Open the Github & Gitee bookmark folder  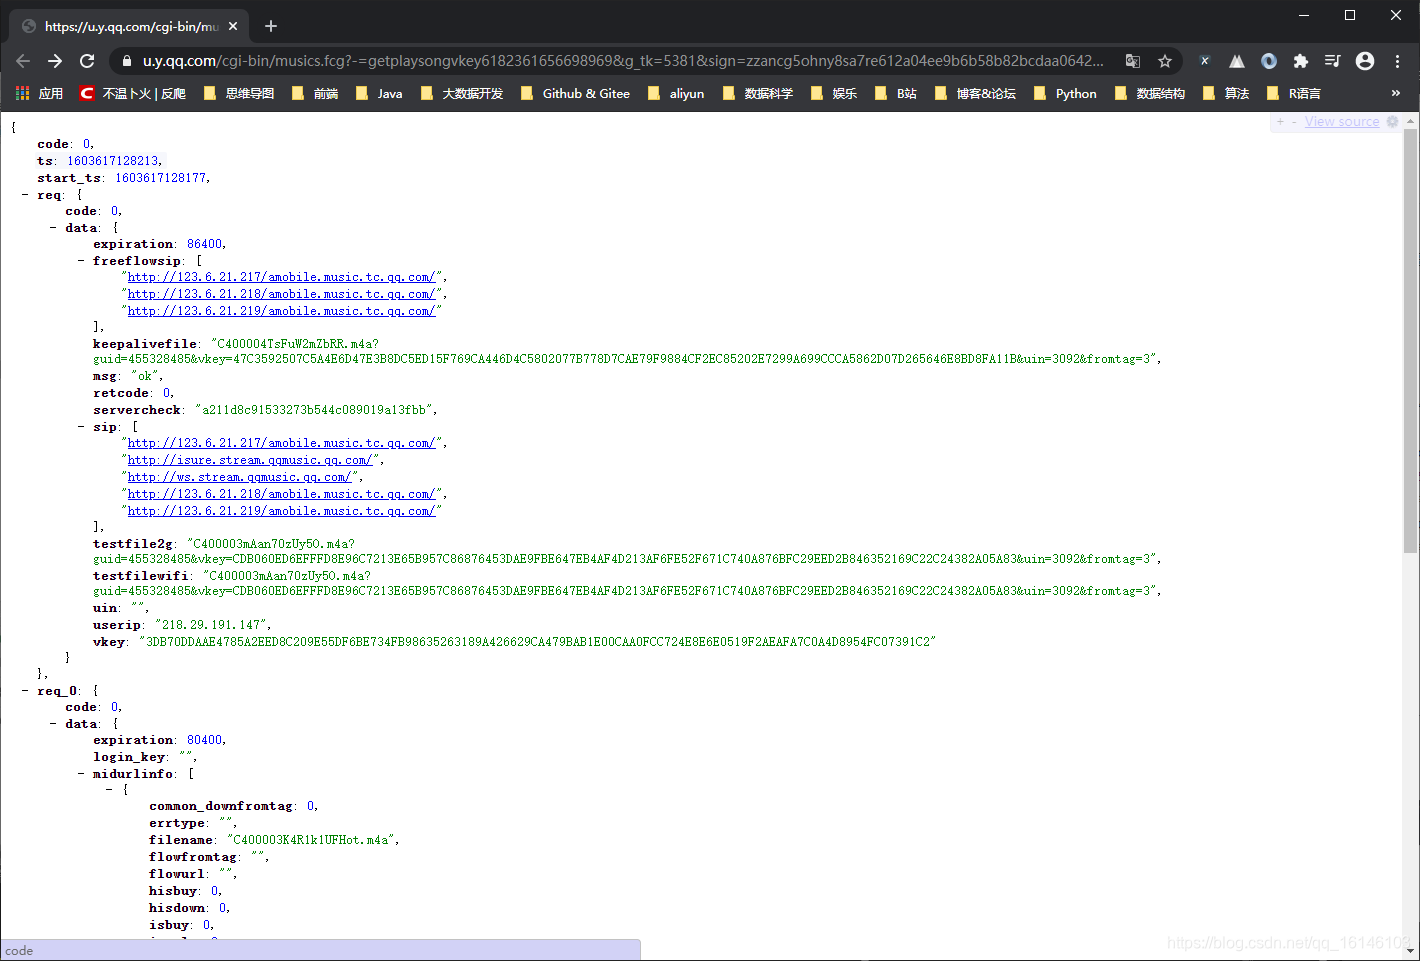point(575,93)
